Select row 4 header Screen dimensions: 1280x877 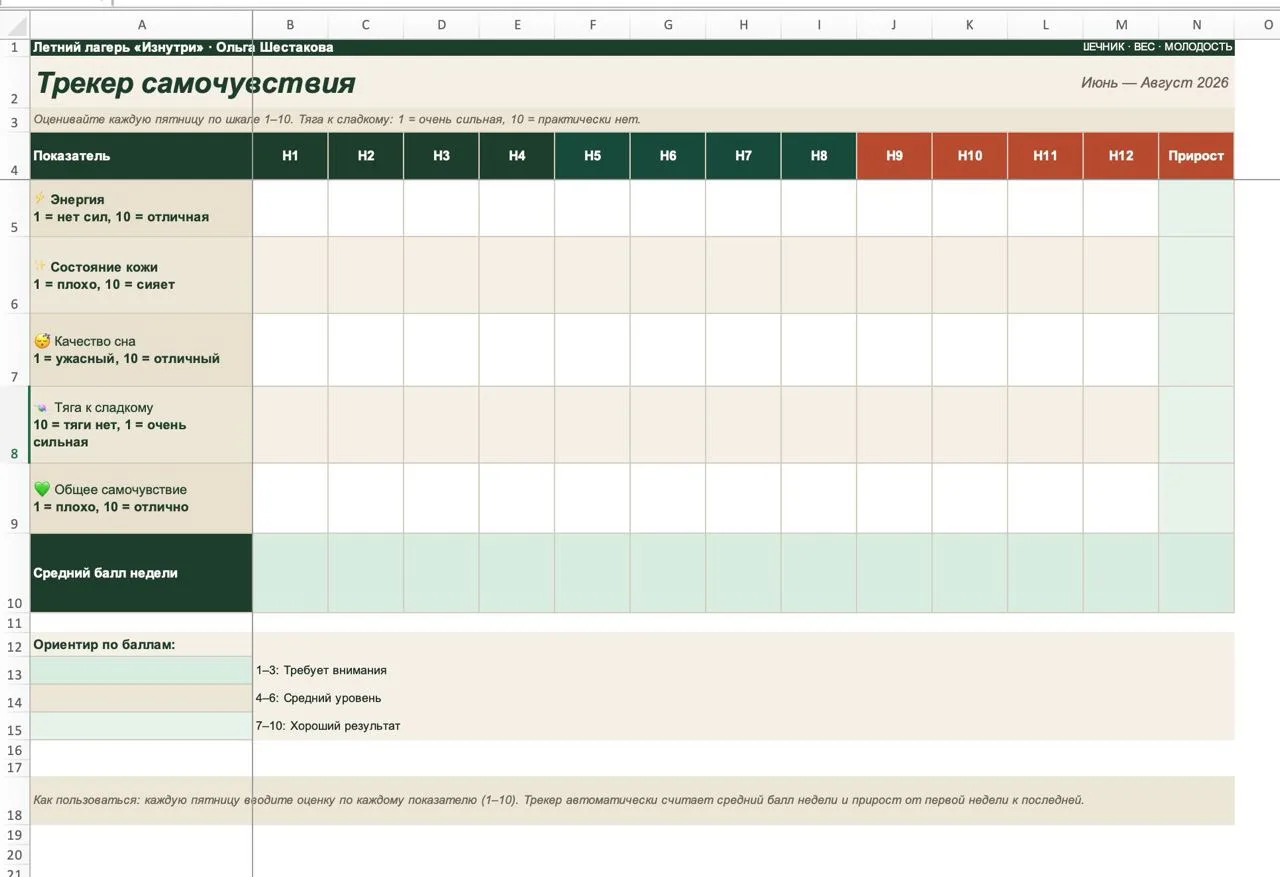(14, 156)
